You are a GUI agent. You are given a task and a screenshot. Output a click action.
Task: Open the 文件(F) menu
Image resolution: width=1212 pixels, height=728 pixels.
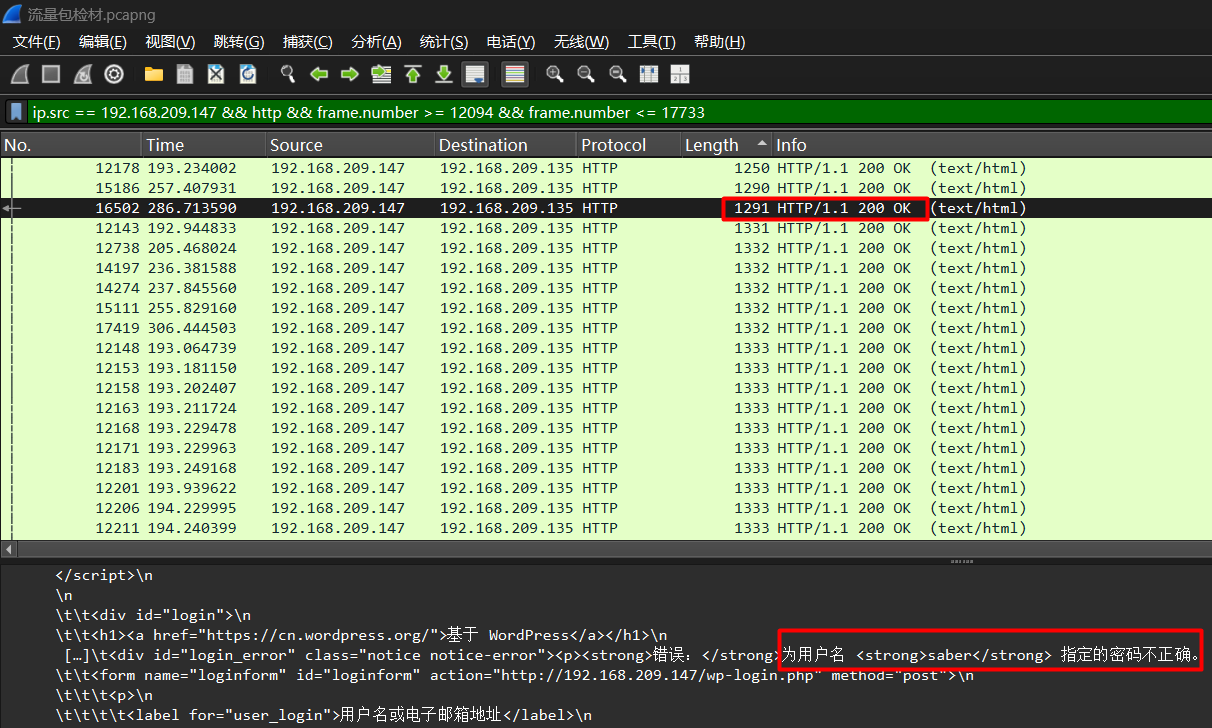(x=37, y=42)
